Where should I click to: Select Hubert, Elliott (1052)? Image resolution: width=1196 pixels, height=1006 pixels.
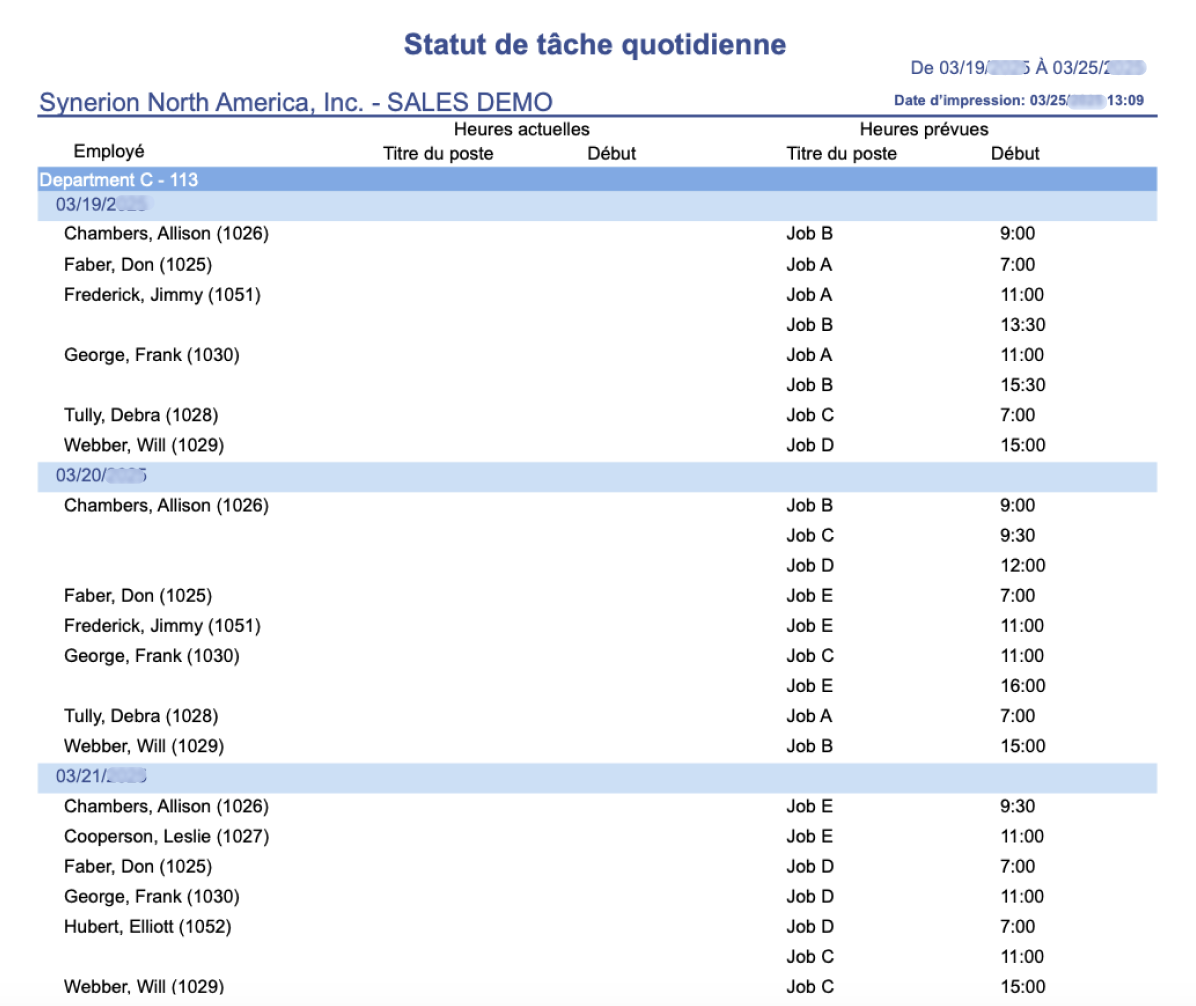click(x=148, y=927)
